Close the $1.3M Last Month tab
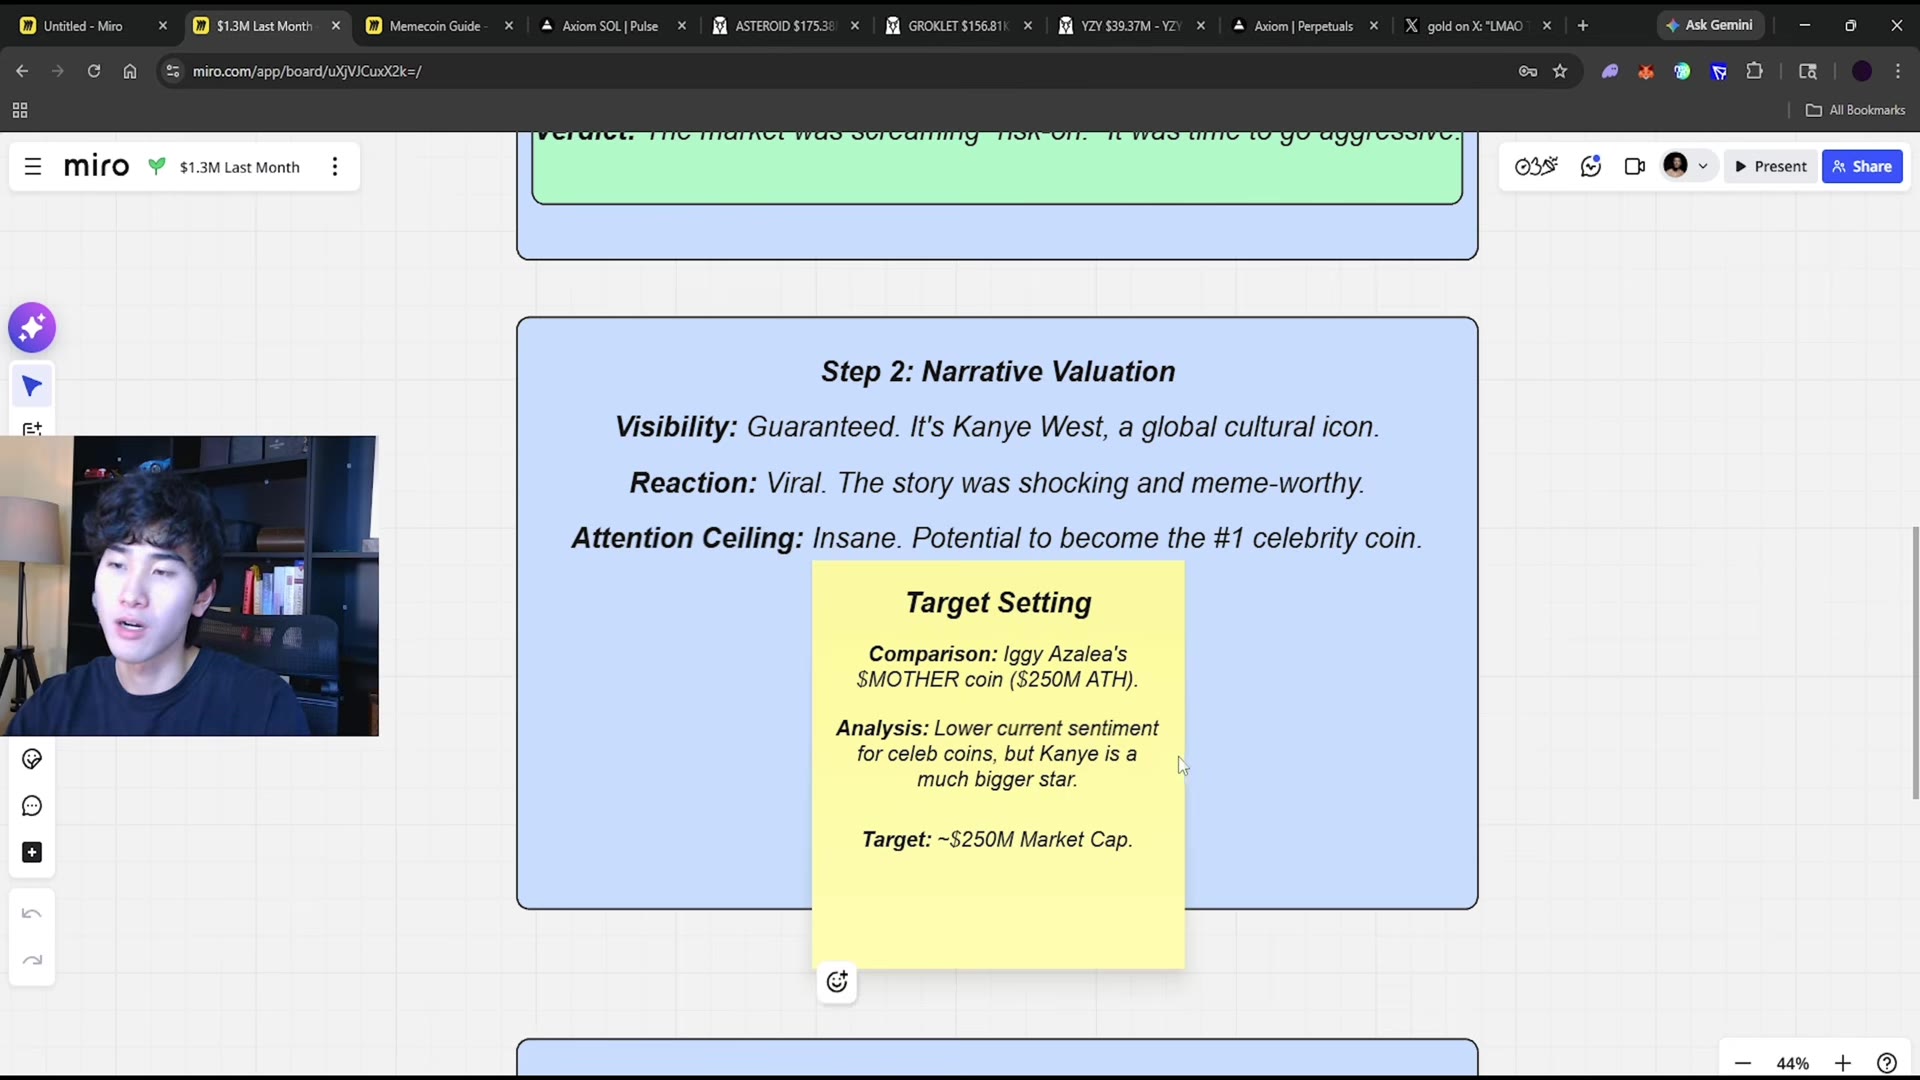Screen dimensions: 1920x1080 (x=336, y=26)
